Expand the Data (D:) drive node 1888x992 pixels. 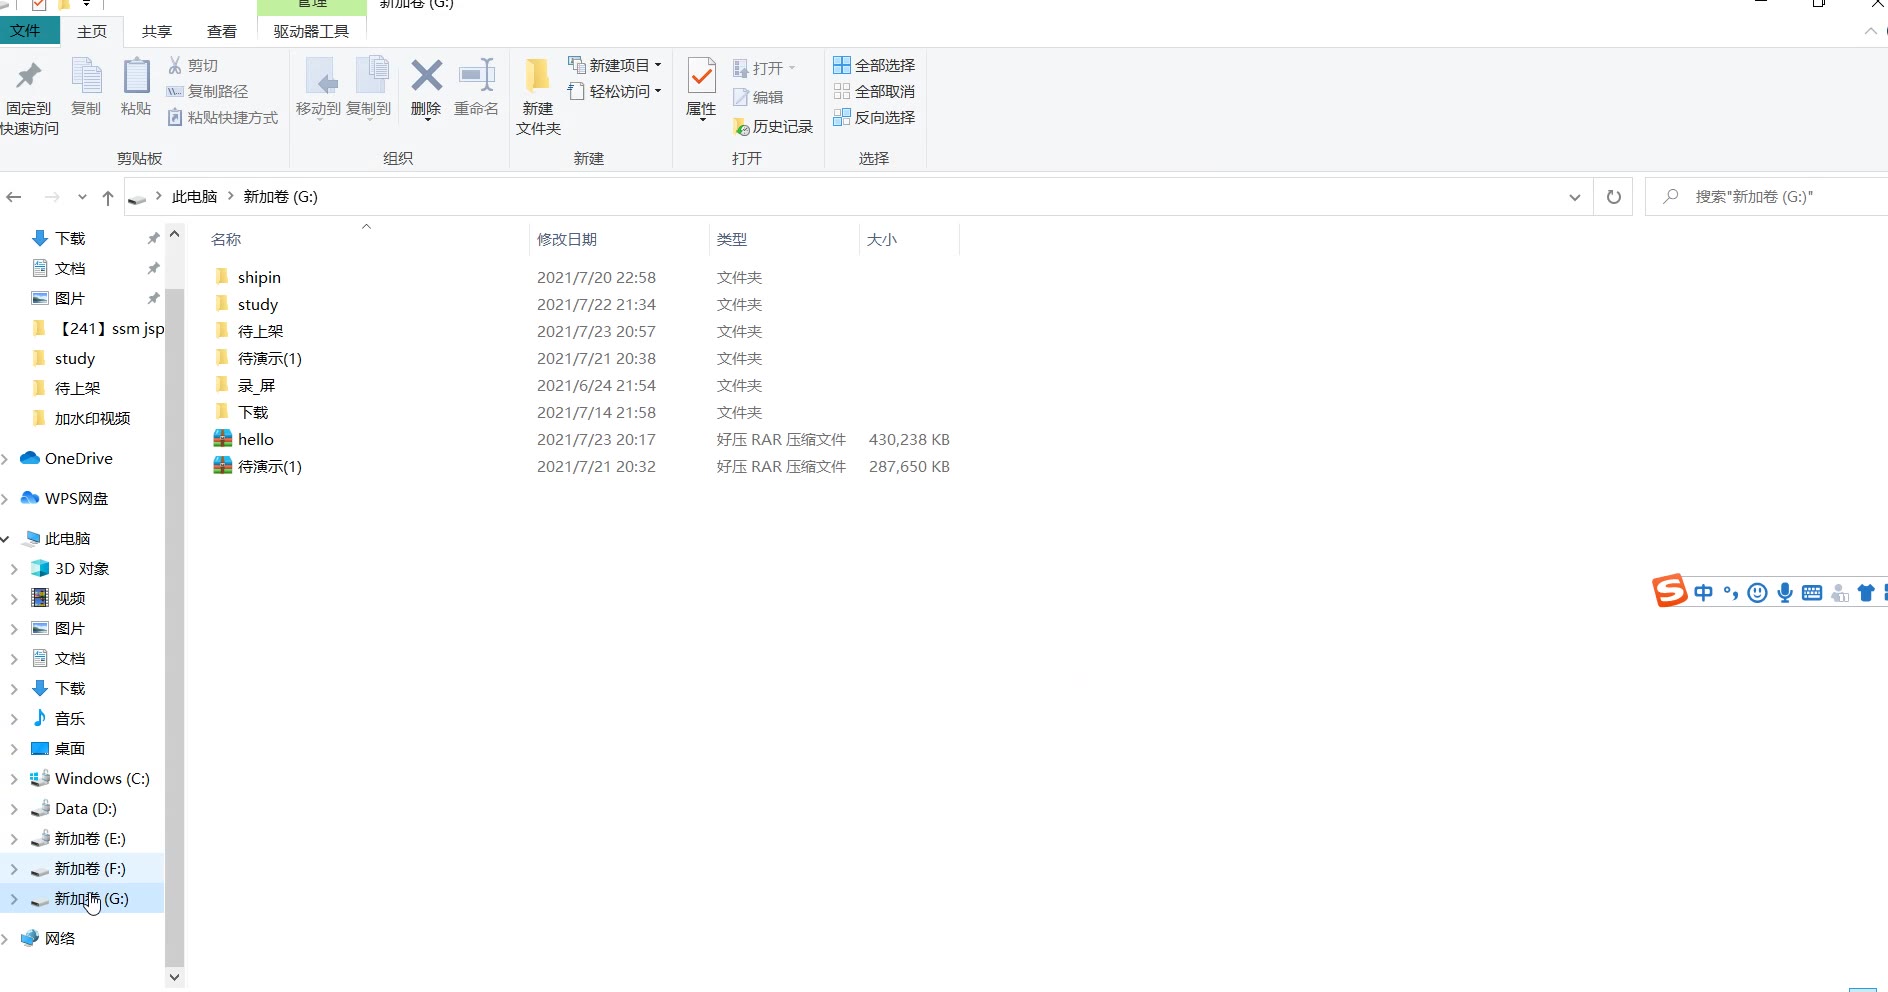(x=14, y=809)
